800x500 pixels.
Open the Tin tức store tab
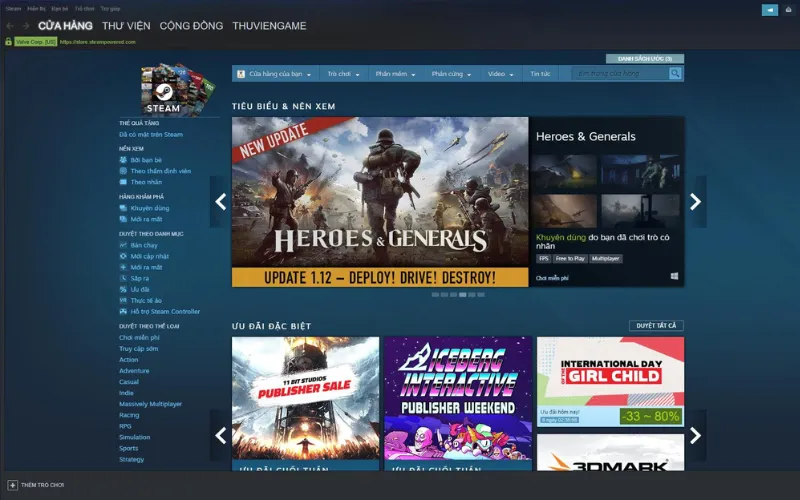click(540, 74)
